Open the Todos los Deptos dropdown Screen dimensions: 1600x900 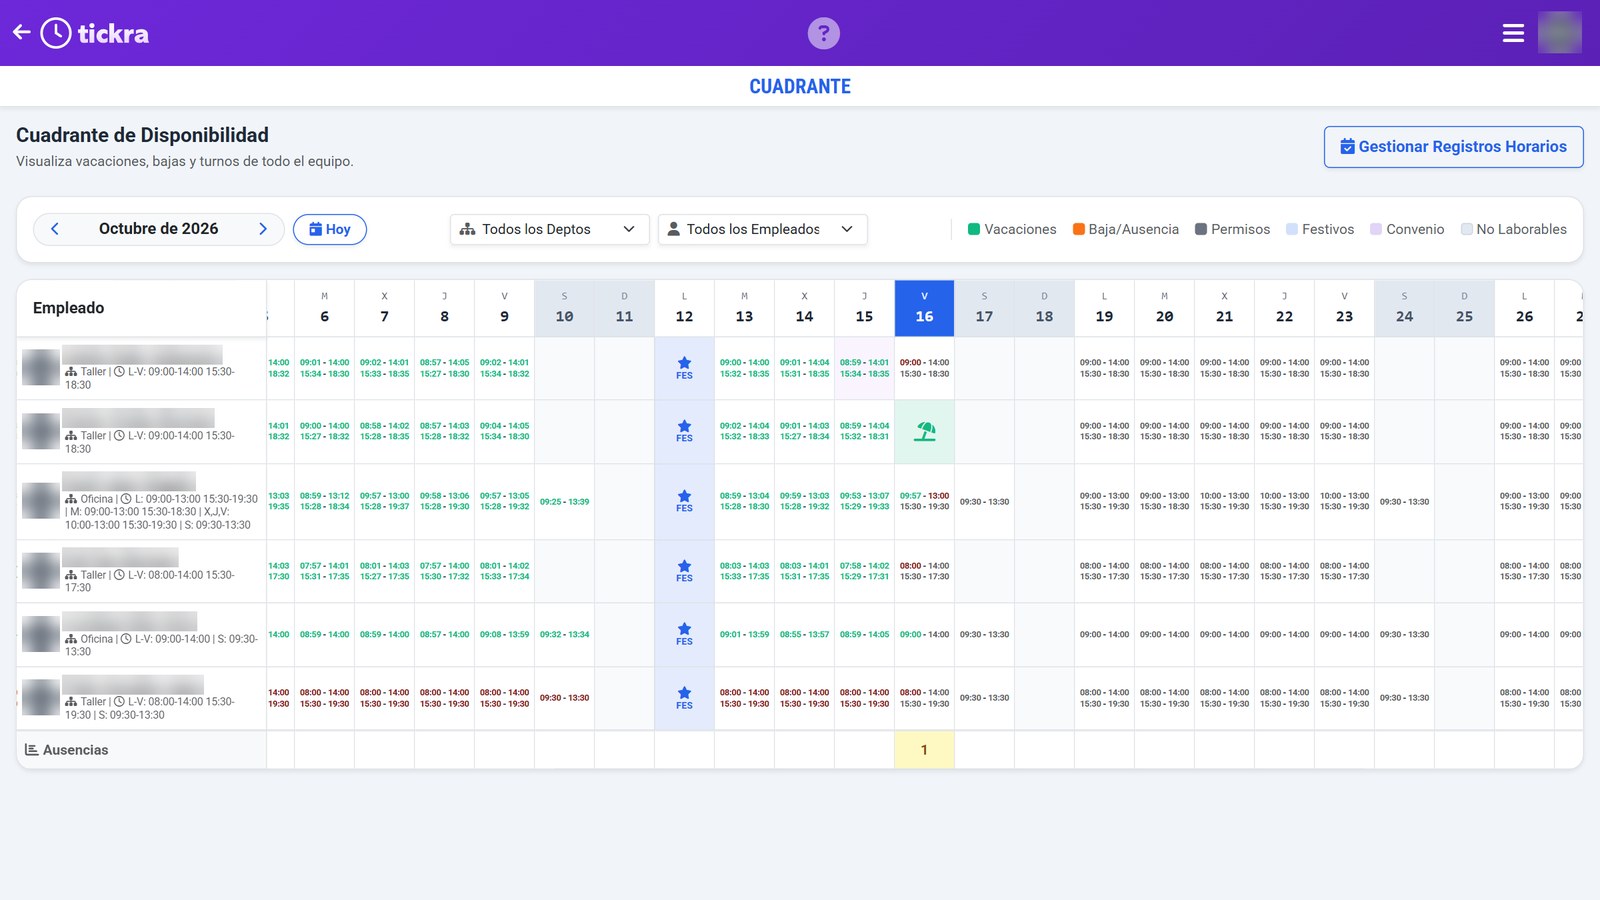pos(549,229)
